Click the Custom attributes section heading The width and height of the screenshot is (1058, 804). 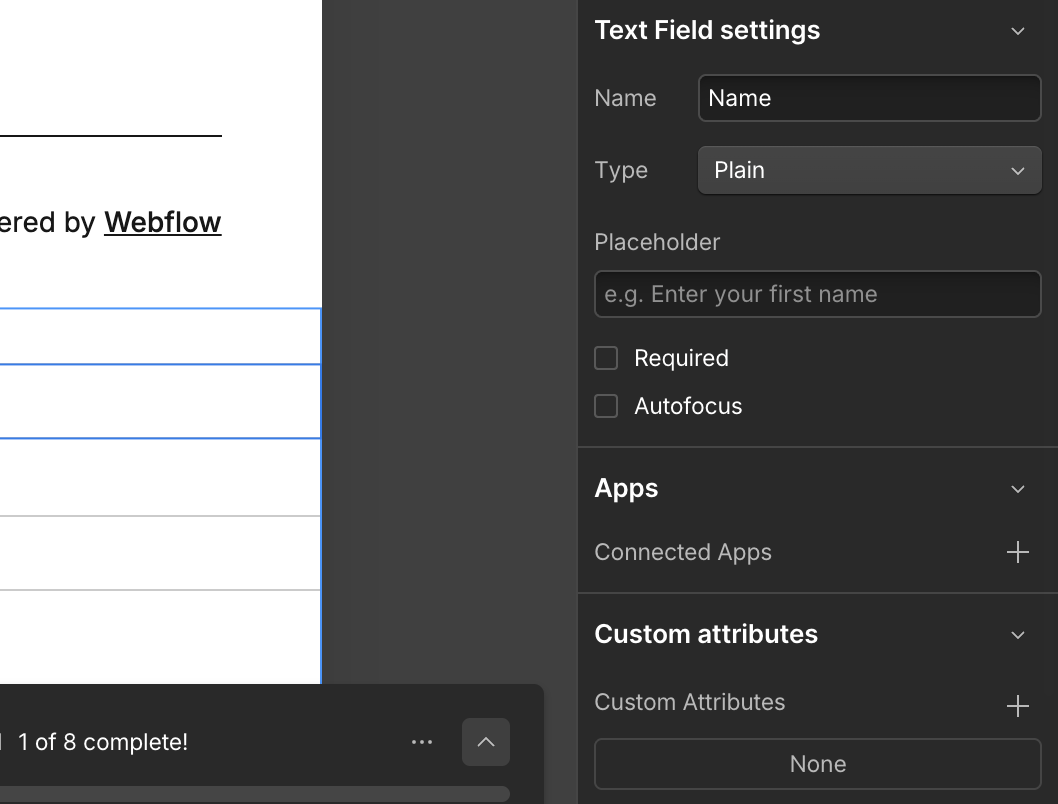click(706, 634)
